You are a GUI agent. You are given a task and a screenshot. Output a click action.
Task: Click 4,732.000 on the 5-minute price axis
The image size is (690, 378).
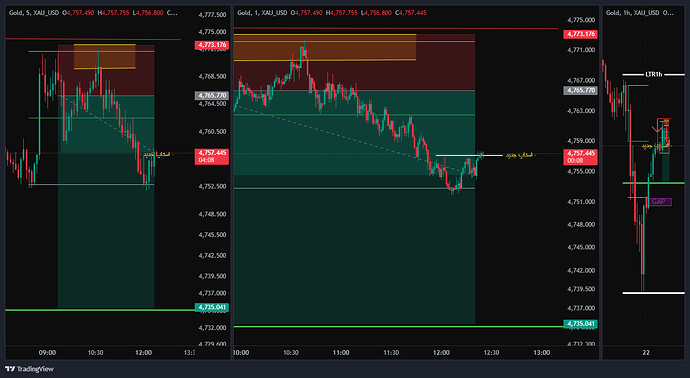[213, 328]
